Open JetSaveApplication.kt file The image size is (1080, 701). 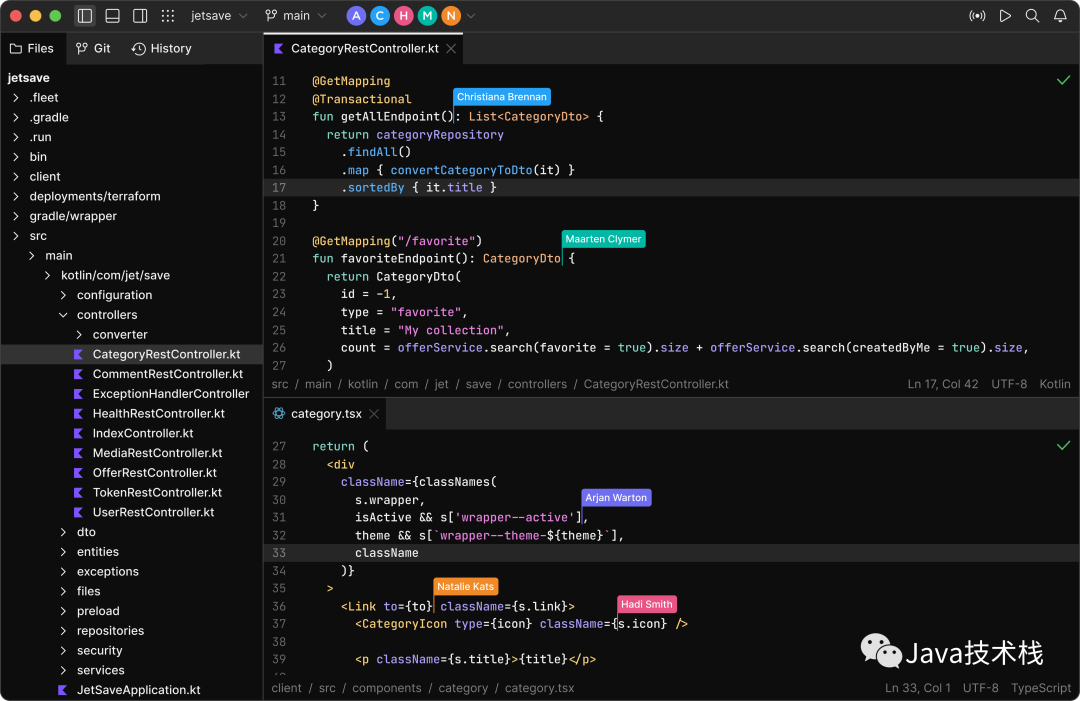tap(138, 690)
